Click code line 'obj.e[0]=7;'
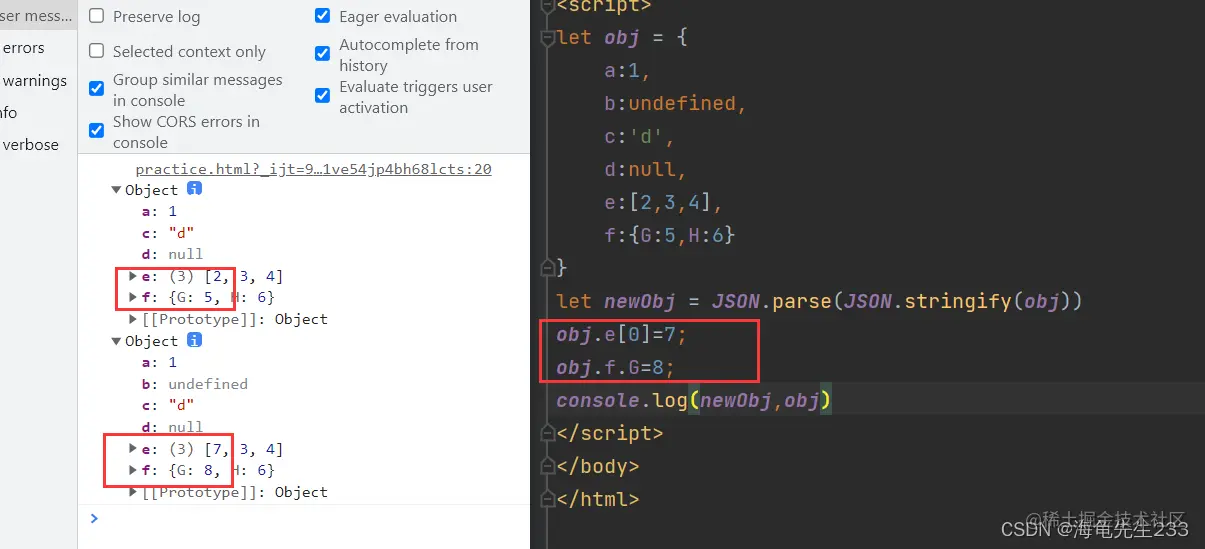This screenshot has height=549, width=1205. point(622,334)
